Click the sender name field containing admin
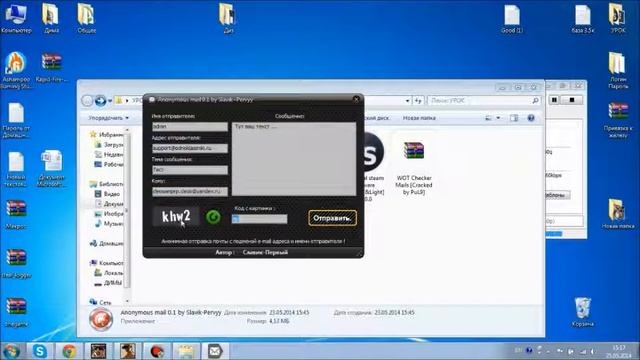Image resolution: width=640 pixels, height=360 pixels. point(190,127)
